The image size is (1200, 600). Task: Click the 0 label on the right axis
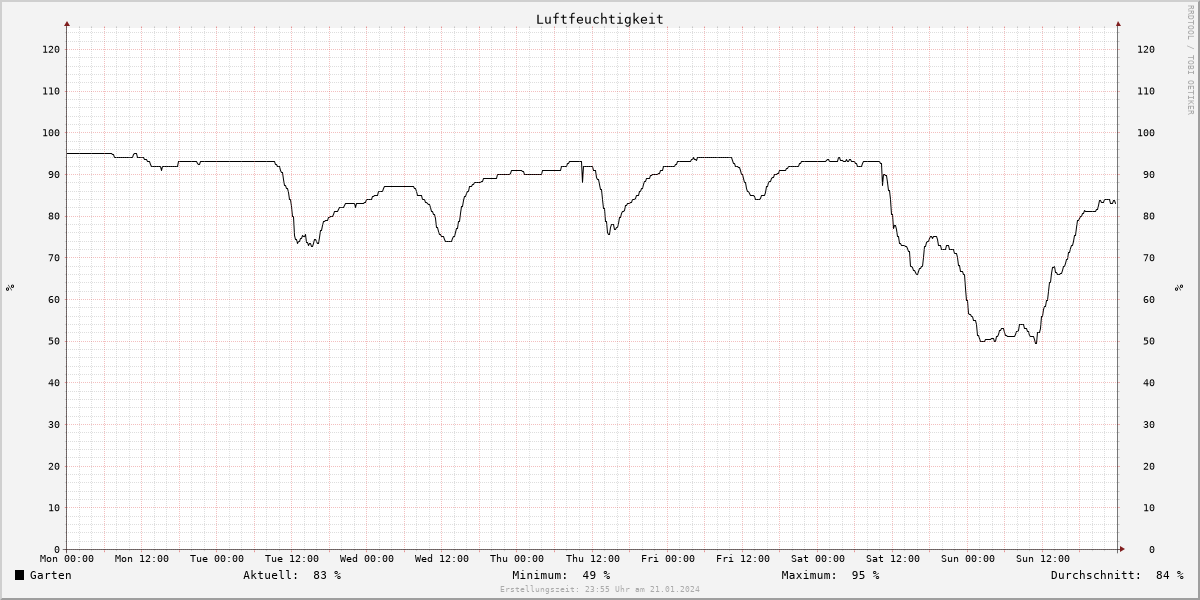click(1152, 549)
